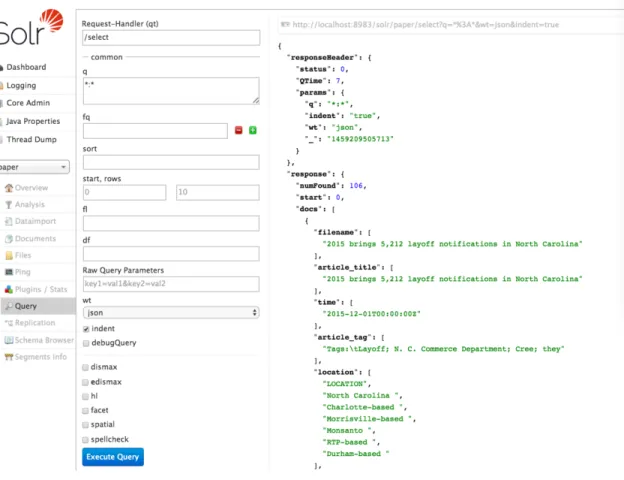624x480 pixels.
Task: Enable the dismax checkbox
Action: coord(85,367)
